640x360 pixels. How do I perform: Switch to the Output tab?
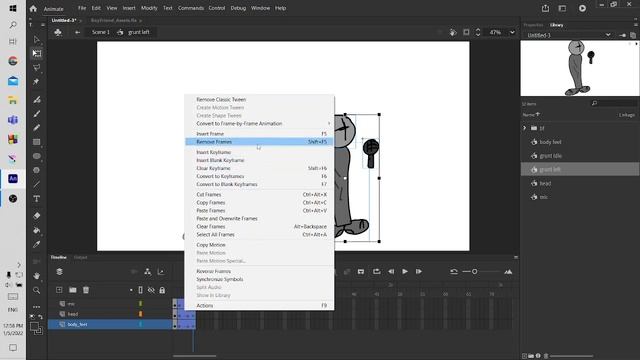(x=80, y=257)
